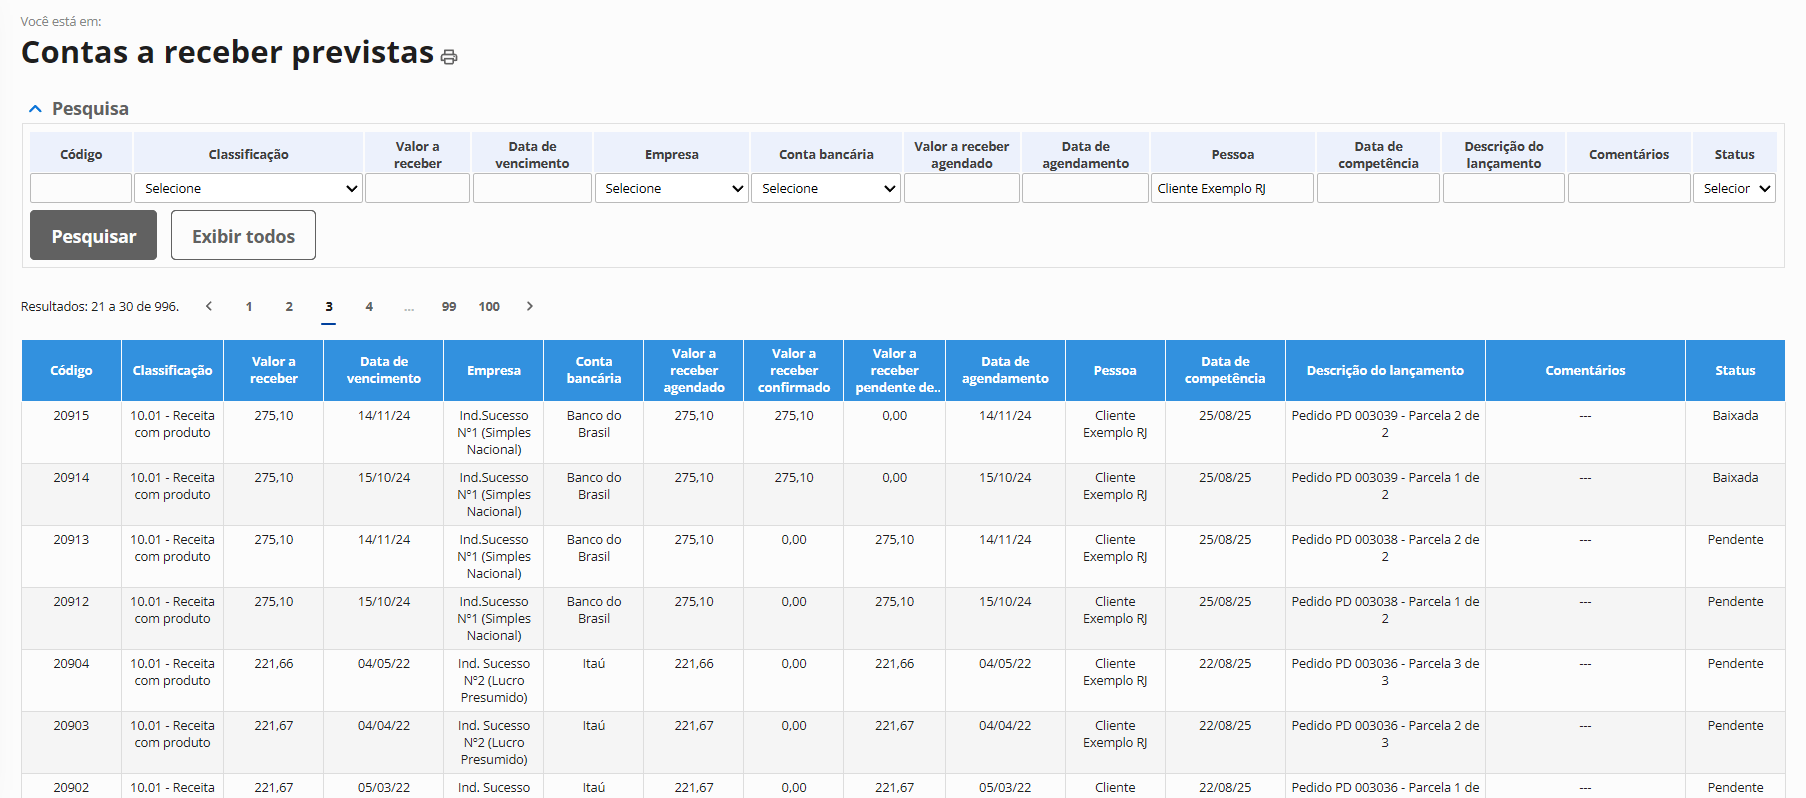The height and width of the screenshot is (798, 1806).
Task: Click the Status column header in table
Action: (x=1735, y=370)
